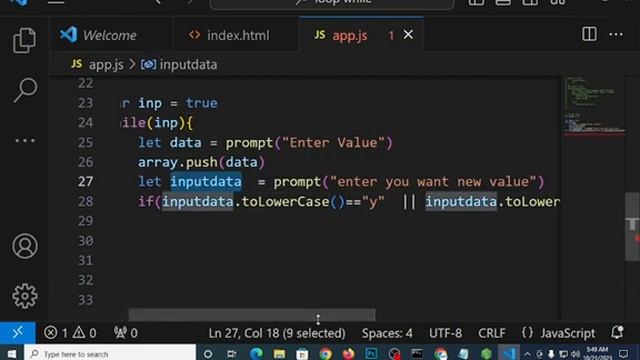The height and width of the screenshot is (360, 640).
Task: Select language mode JavaScript
Action: [x=567, y=333]
